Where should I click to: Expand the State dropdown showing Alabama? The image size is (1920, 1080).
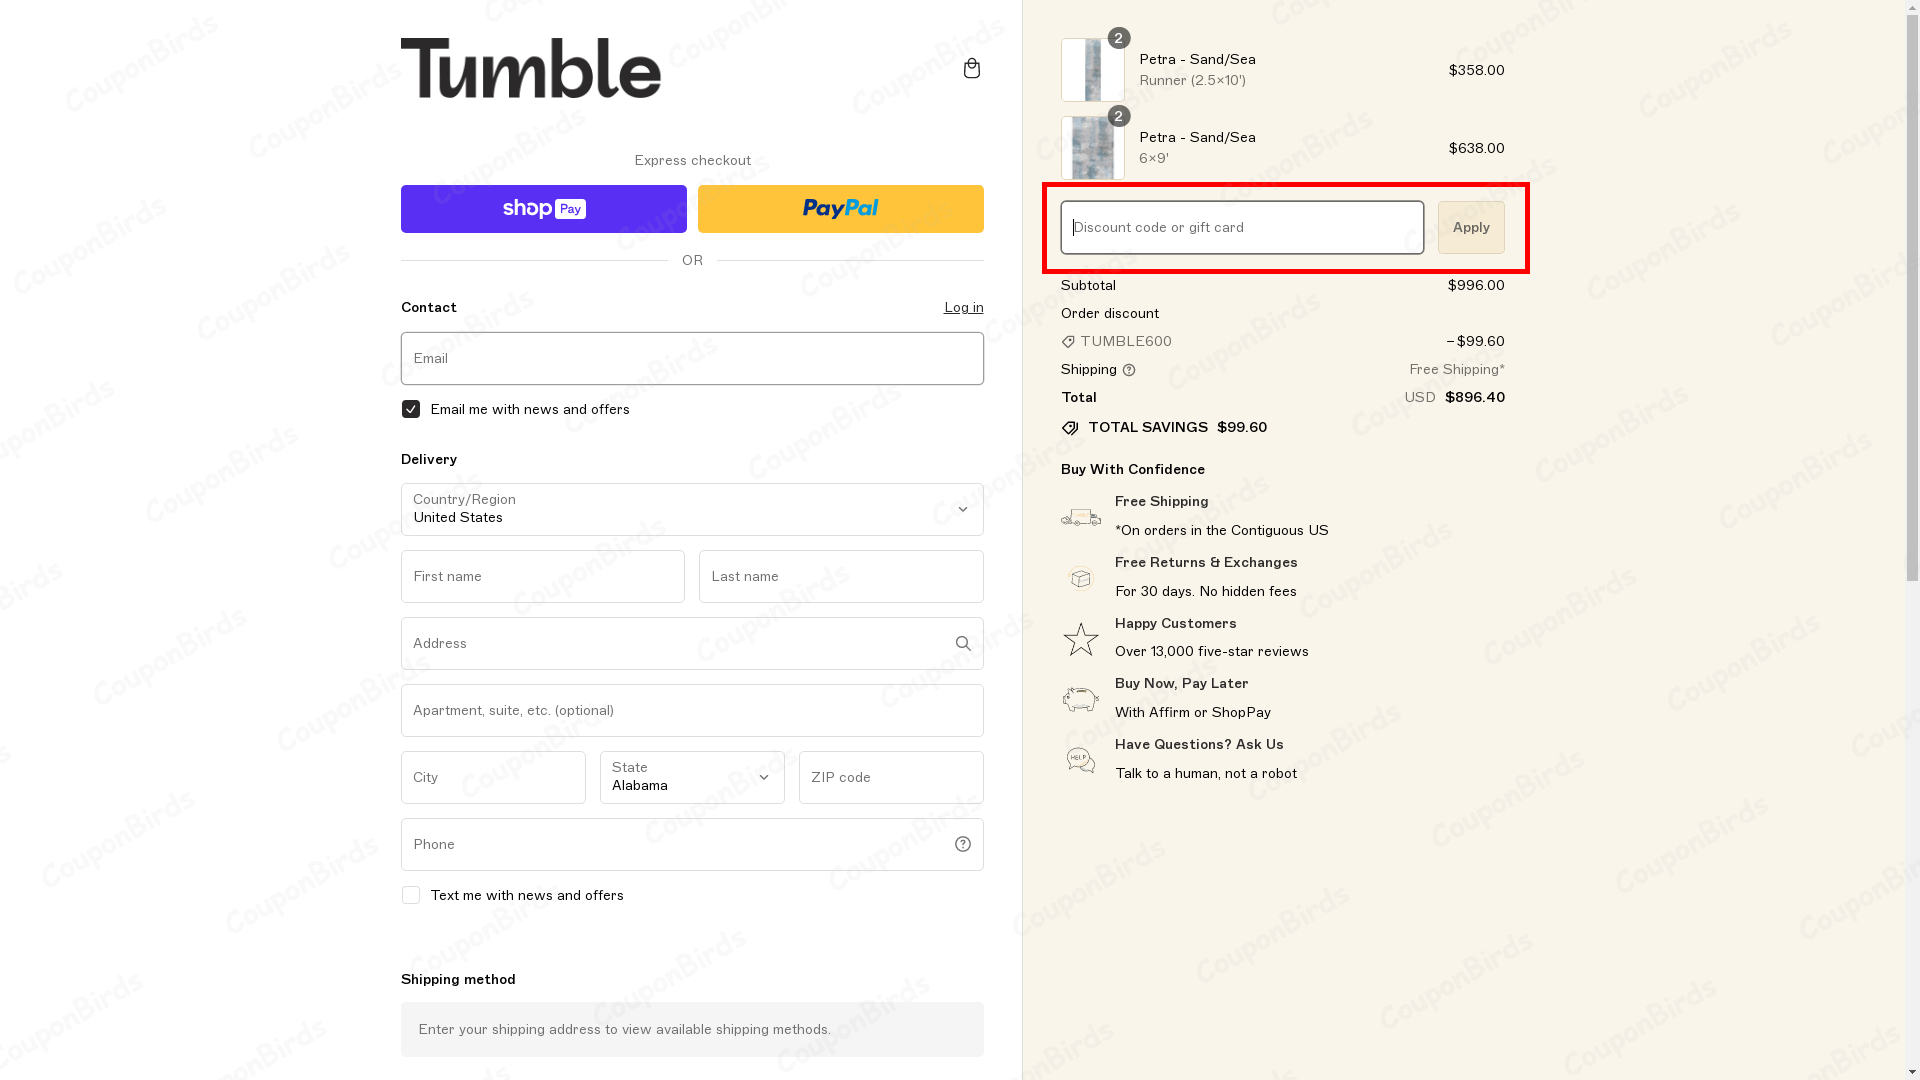pyautogui.click(x=692, y=777)
